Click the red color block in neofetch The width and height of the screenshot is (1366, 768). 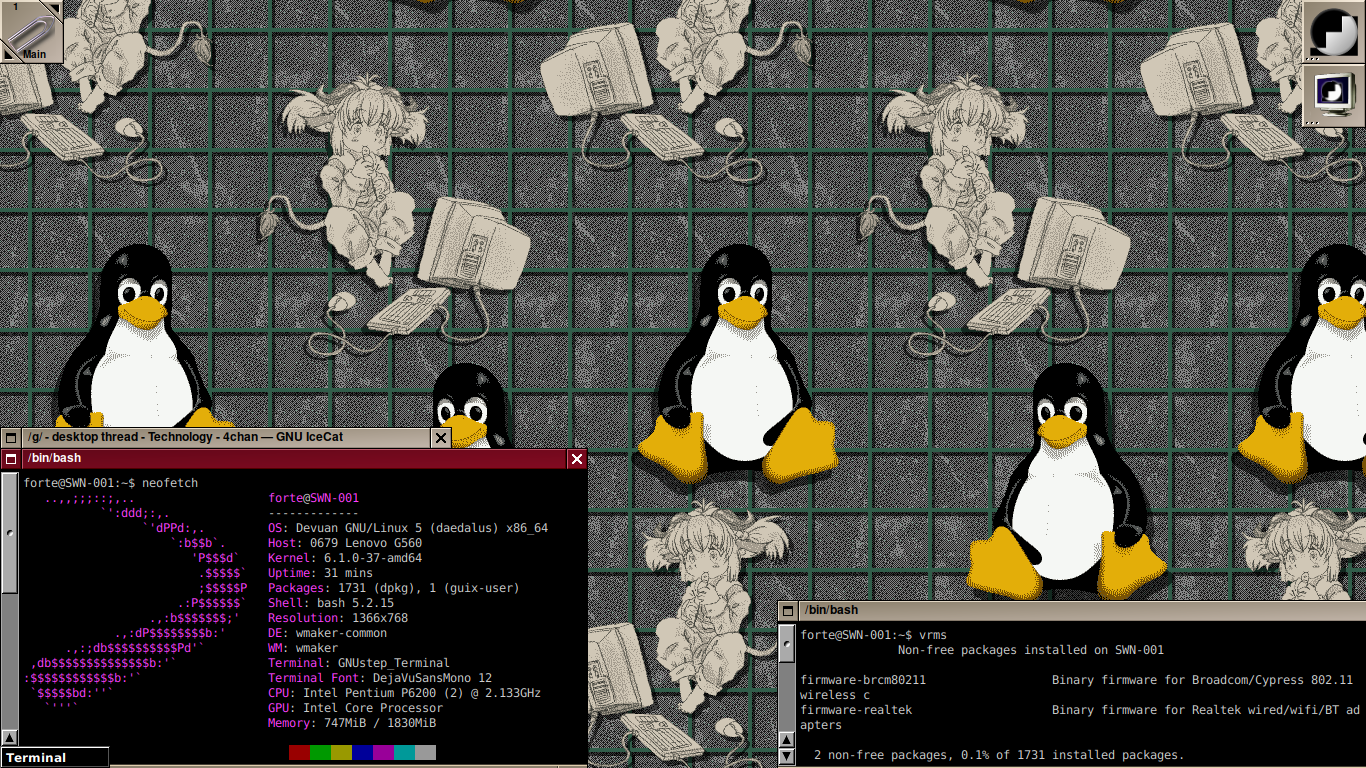coord(299,752)
